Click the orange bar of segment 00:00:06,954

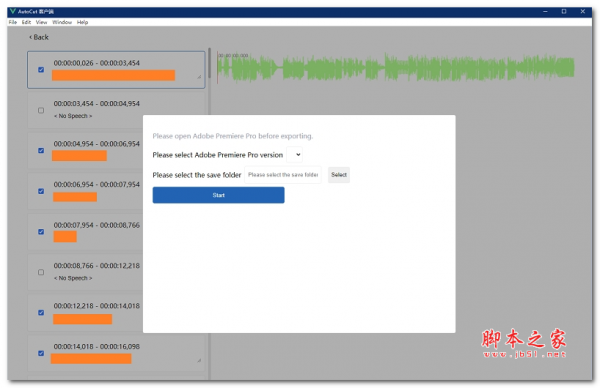(75, 197)
